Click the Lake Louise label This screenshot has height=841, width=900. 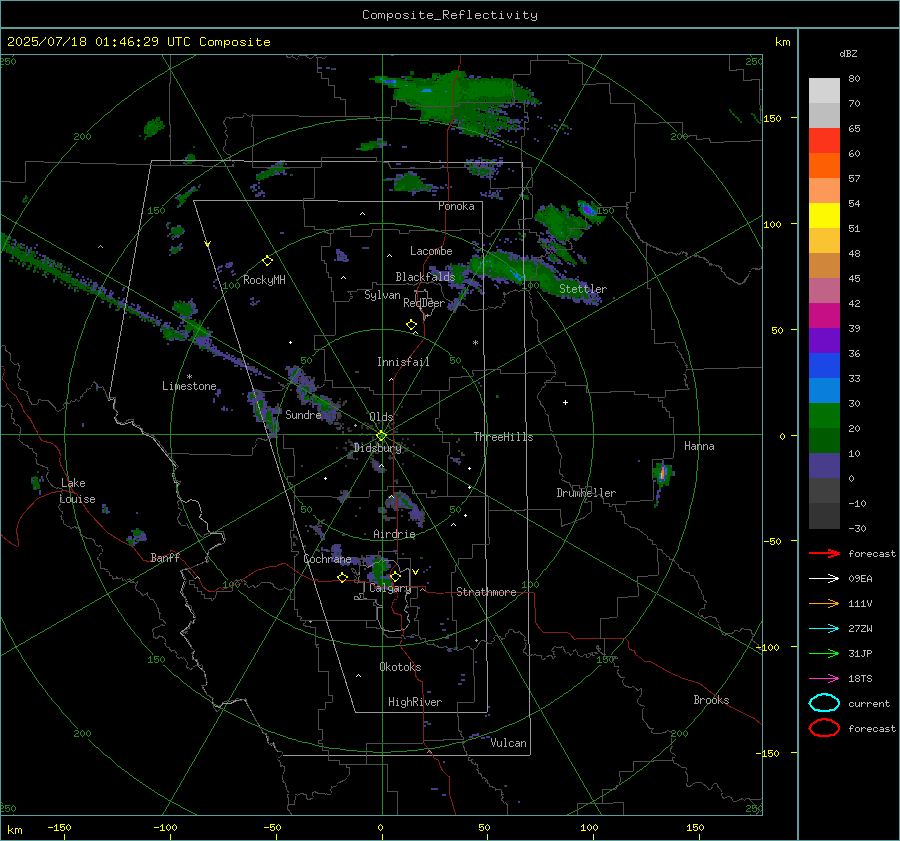pyautogui.click(x=77, y=491)
